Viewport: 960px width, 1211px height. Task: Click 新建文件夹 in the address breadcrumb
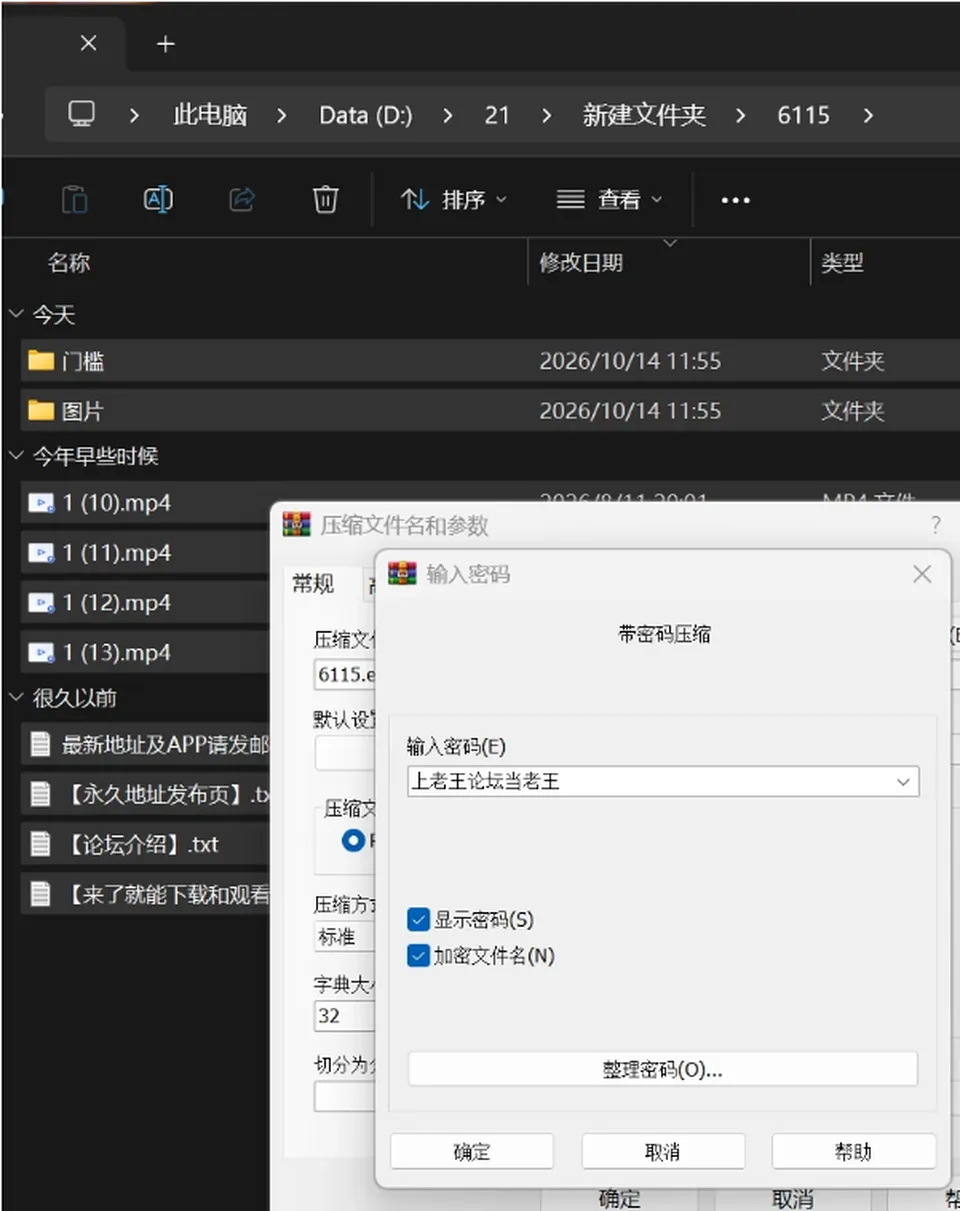tap(644, 115)
